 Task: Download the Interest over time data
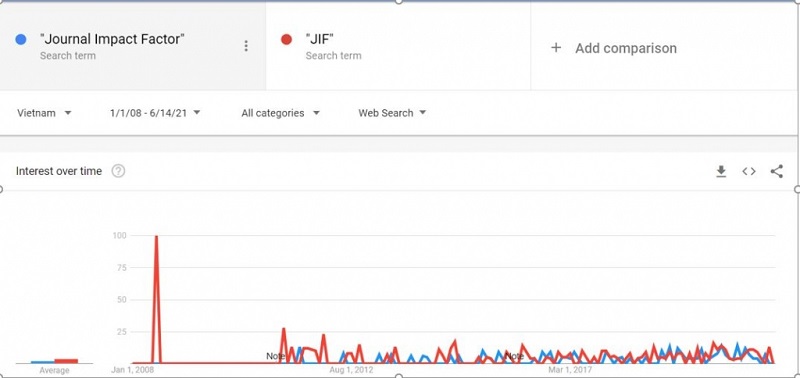pos(721,172)
